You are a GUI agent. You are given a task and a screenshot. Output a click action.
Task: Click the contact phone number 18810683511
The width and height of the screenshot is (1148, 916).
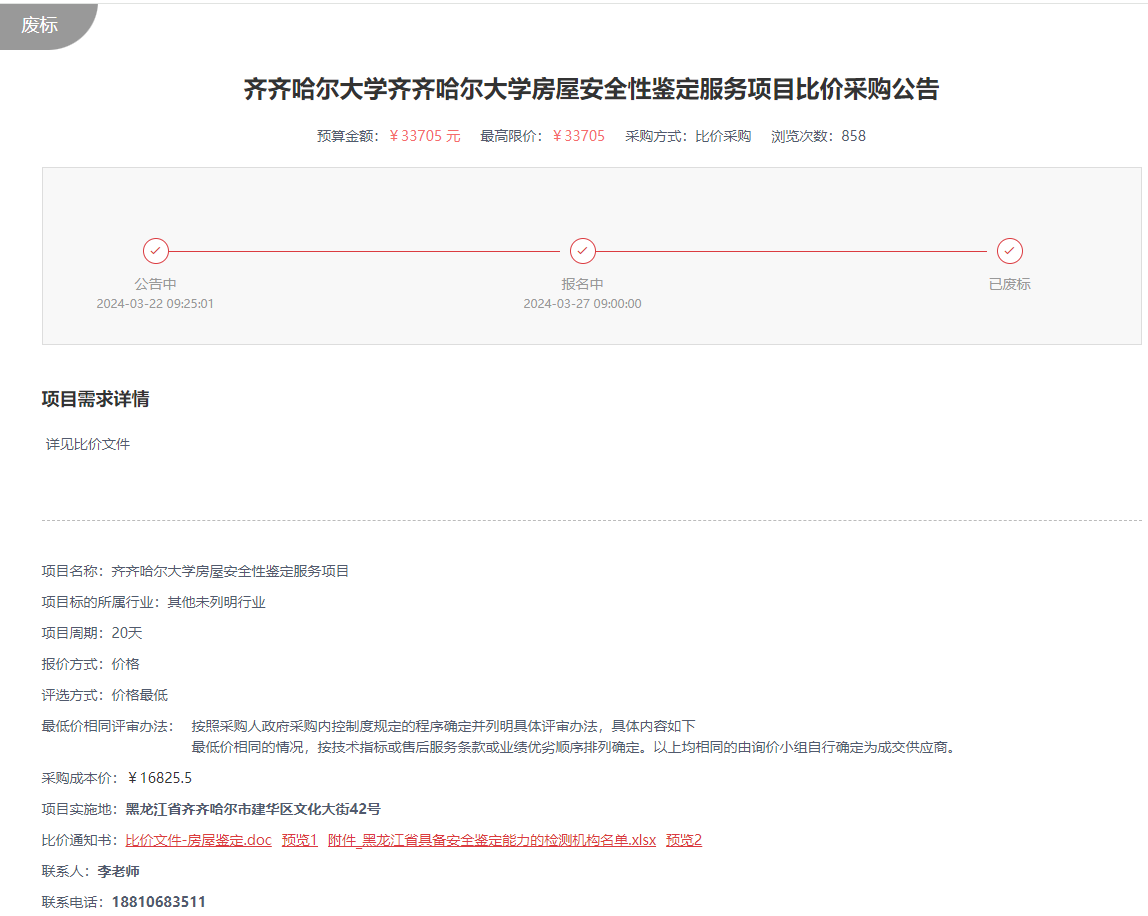pyautogui.click(x=158, y=902)
